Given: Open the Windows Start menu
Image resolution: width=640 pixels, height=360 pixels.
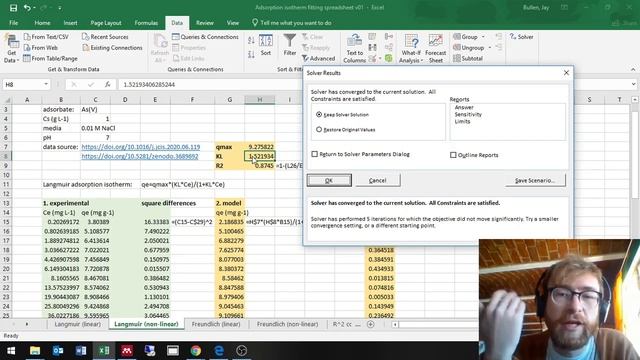Looking at the screenshot, I should [11, 351].
